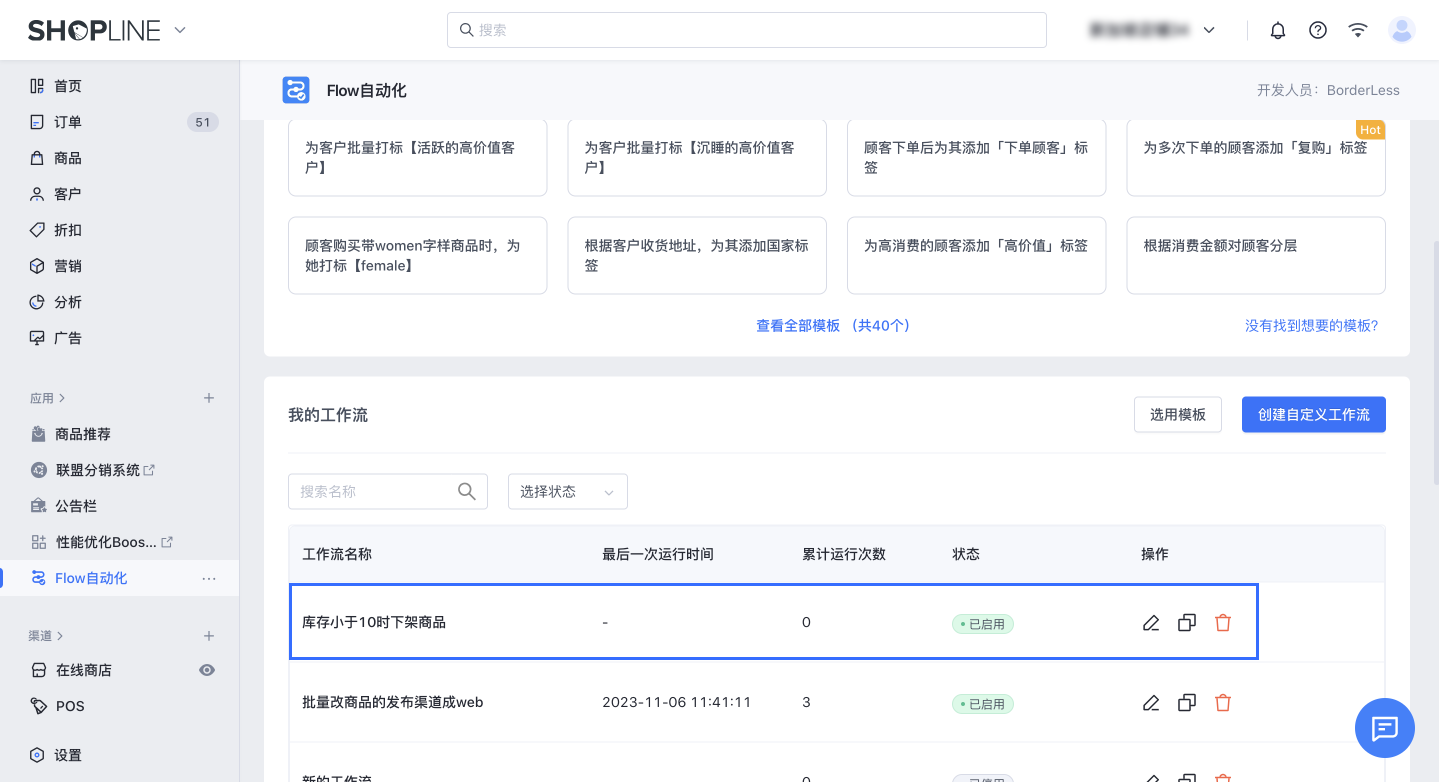Click the 创建自定义工作流 button
This screenshot has width=1439, height=782.
click(1313, 415)
